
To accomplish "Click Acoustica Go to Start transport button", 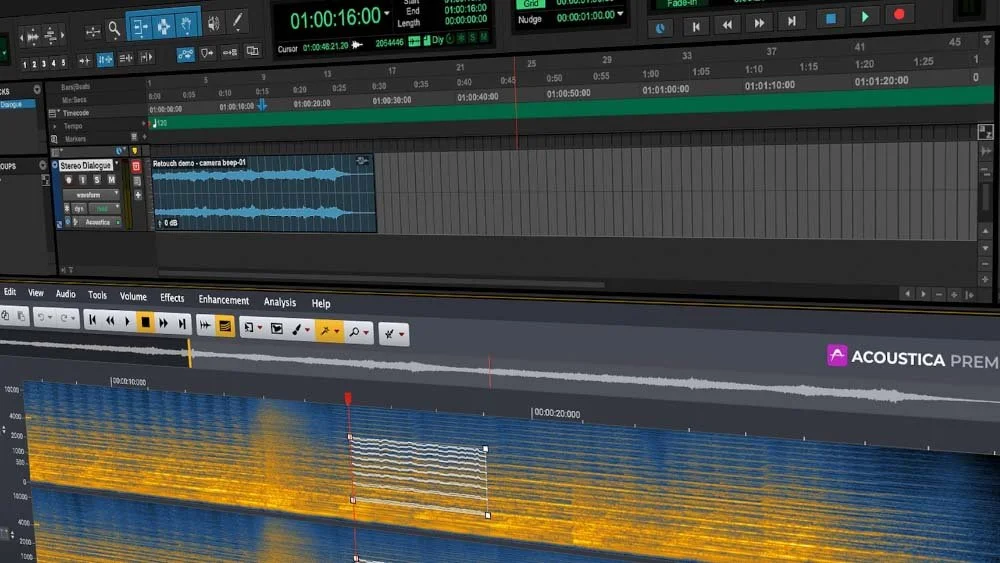I will point(92,320).
